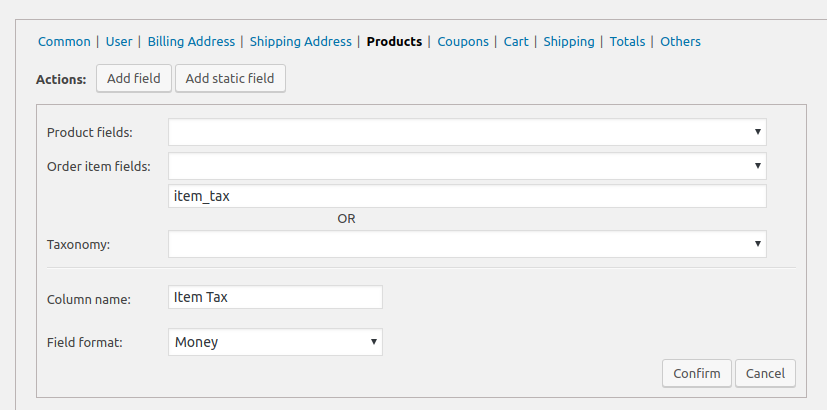This screenshot has width=827, height=410.
Task: Click the Add field button
Action: click(x=134, y=79)
